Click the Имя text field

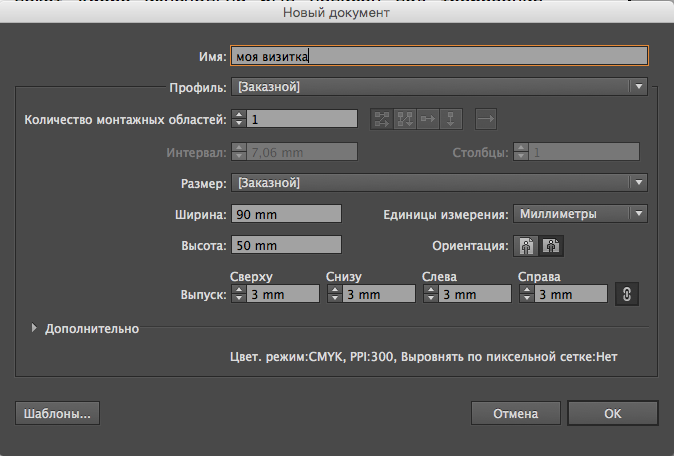439,56
